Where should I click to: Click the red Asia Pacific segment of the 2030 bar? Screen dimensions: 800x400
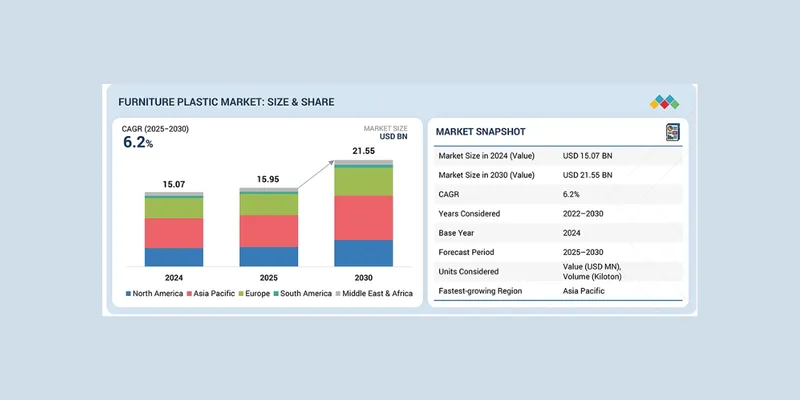tap(363, 218)
